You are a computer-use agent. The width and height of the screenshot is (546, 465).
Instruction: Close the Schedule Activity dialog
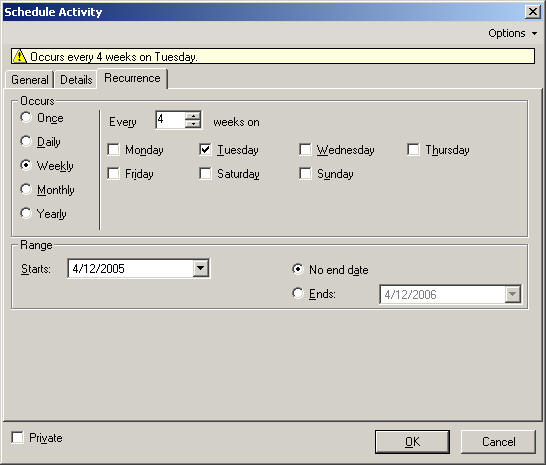tap(532, 12)
